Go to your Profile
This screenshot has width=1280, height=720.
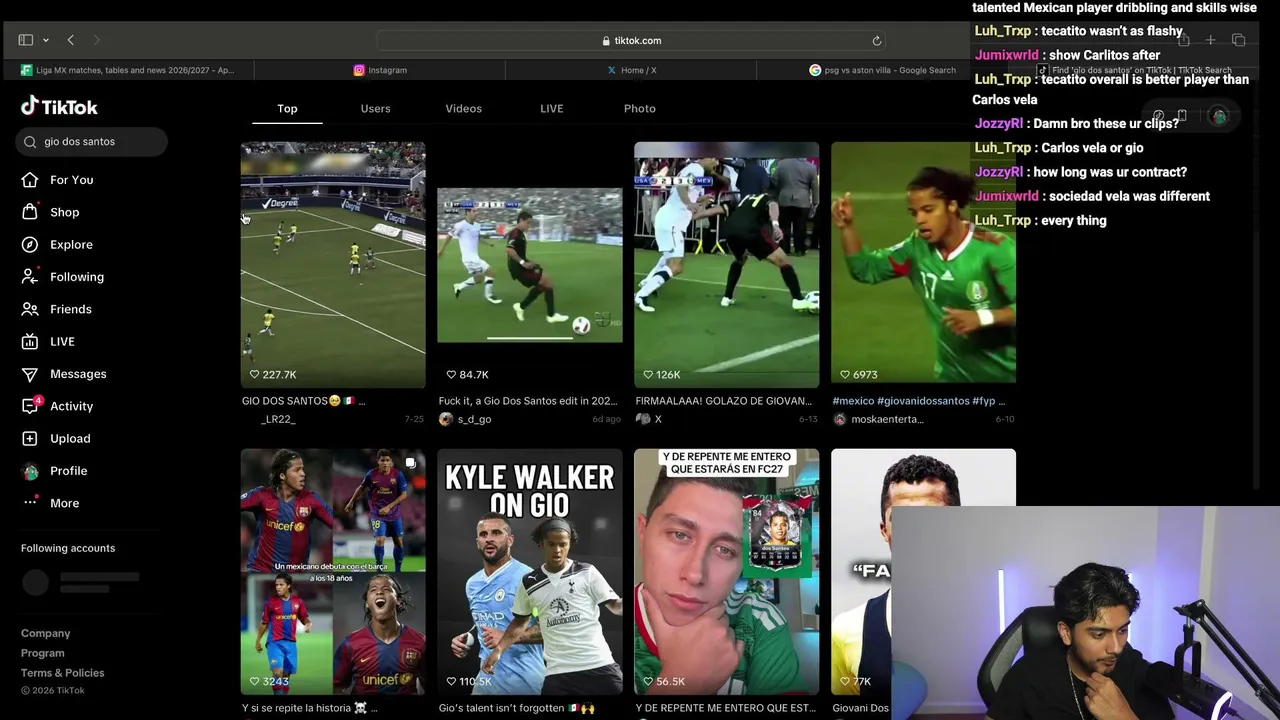tap(55, 471)
